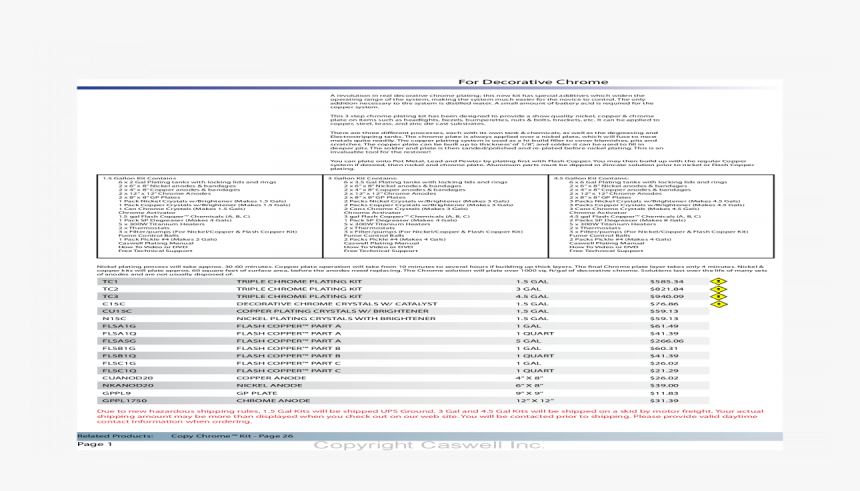Select the product code CU15C
860x491 pixels.
tap(117, 311)
